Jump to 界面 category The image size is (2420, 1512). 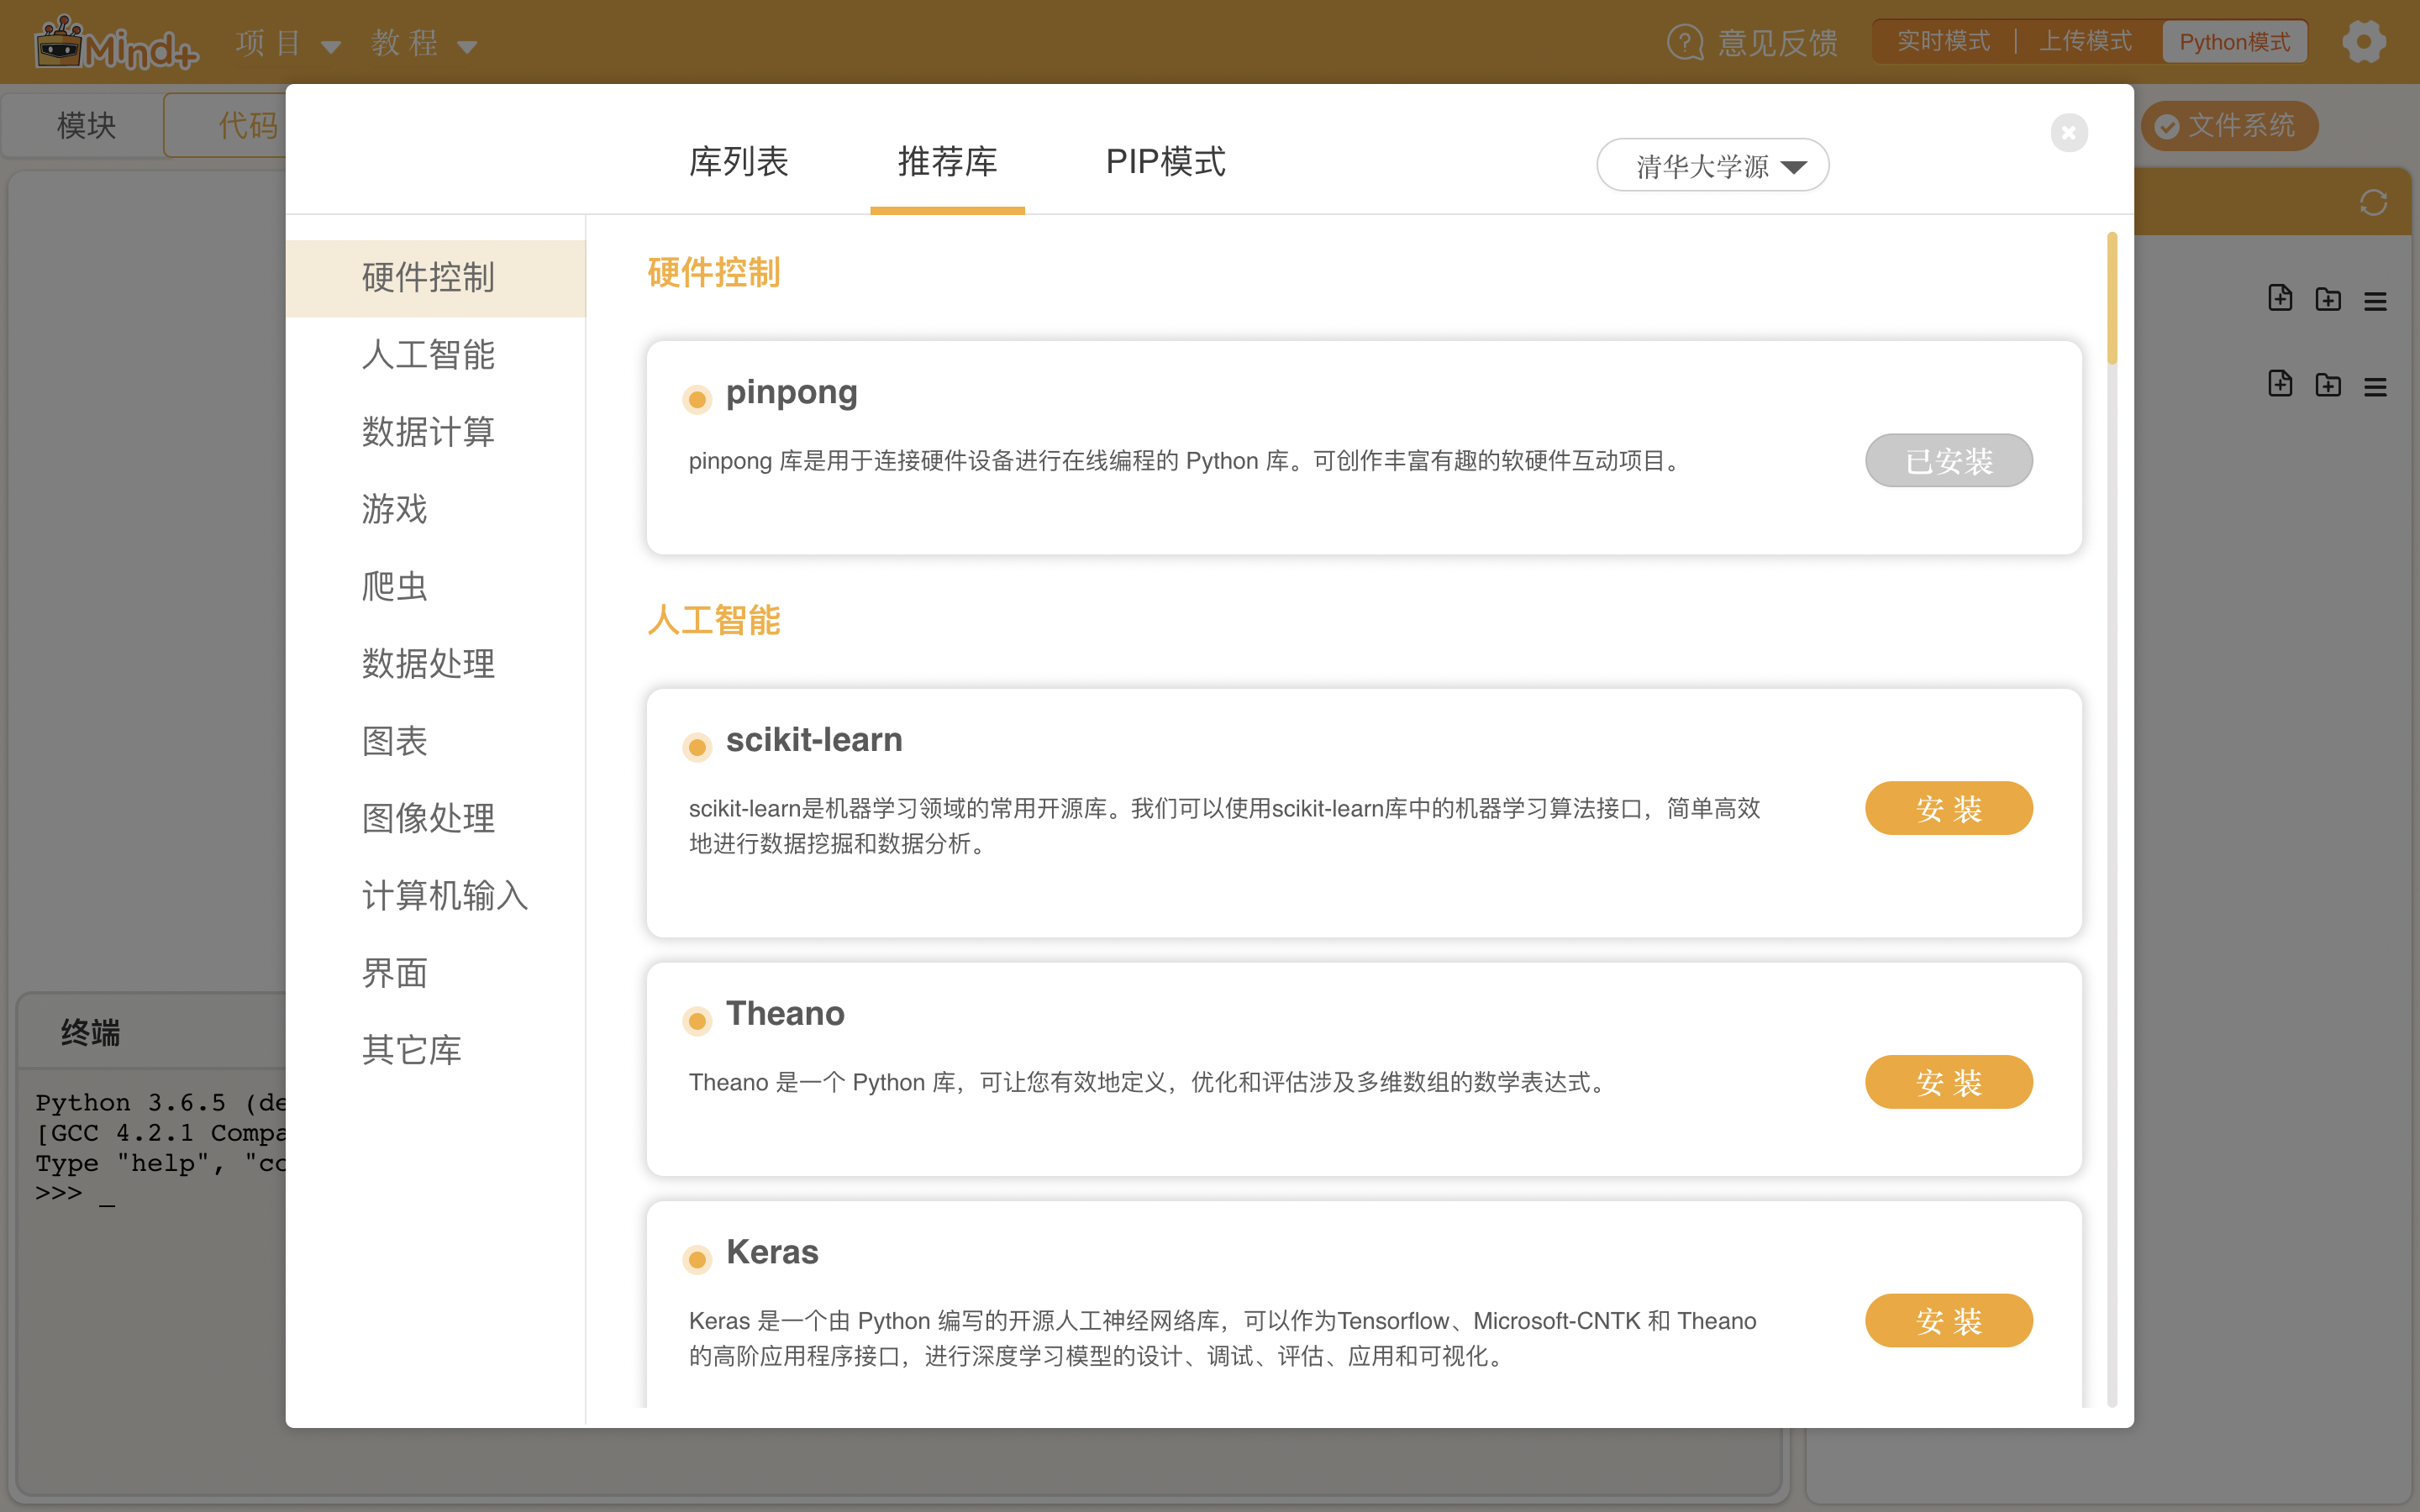[435, 973]
